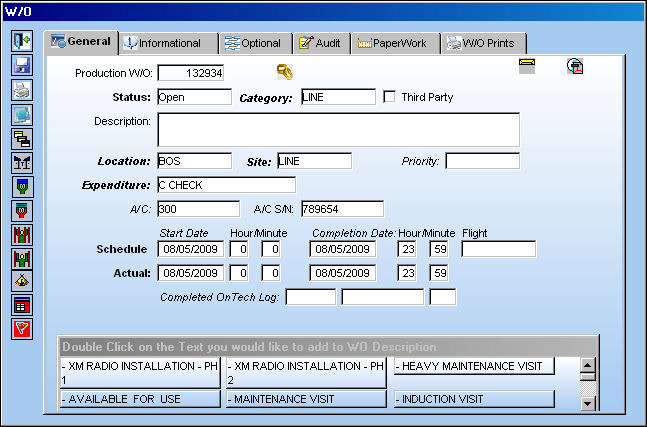
Task: Click the Expenditure field showing C CHECK
Action: coord(227,185)
